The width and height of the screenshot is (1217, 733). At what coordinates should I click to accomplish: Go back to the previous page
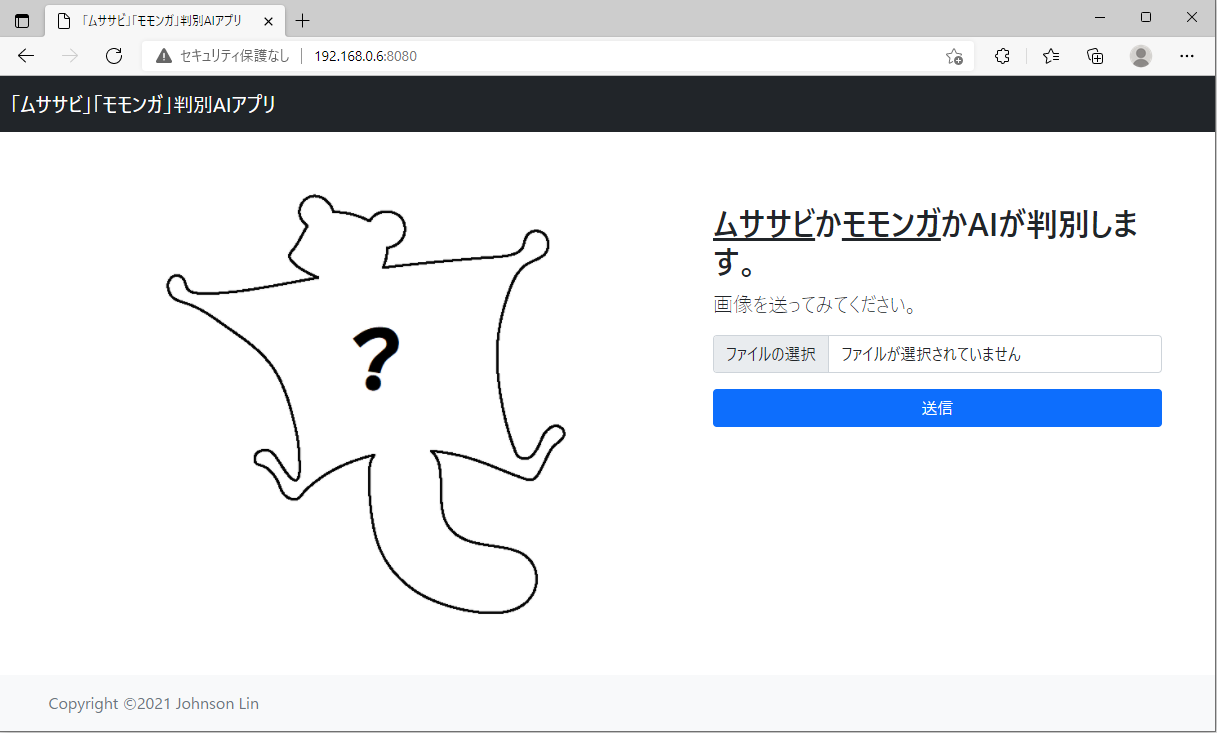tap(25, 56)
